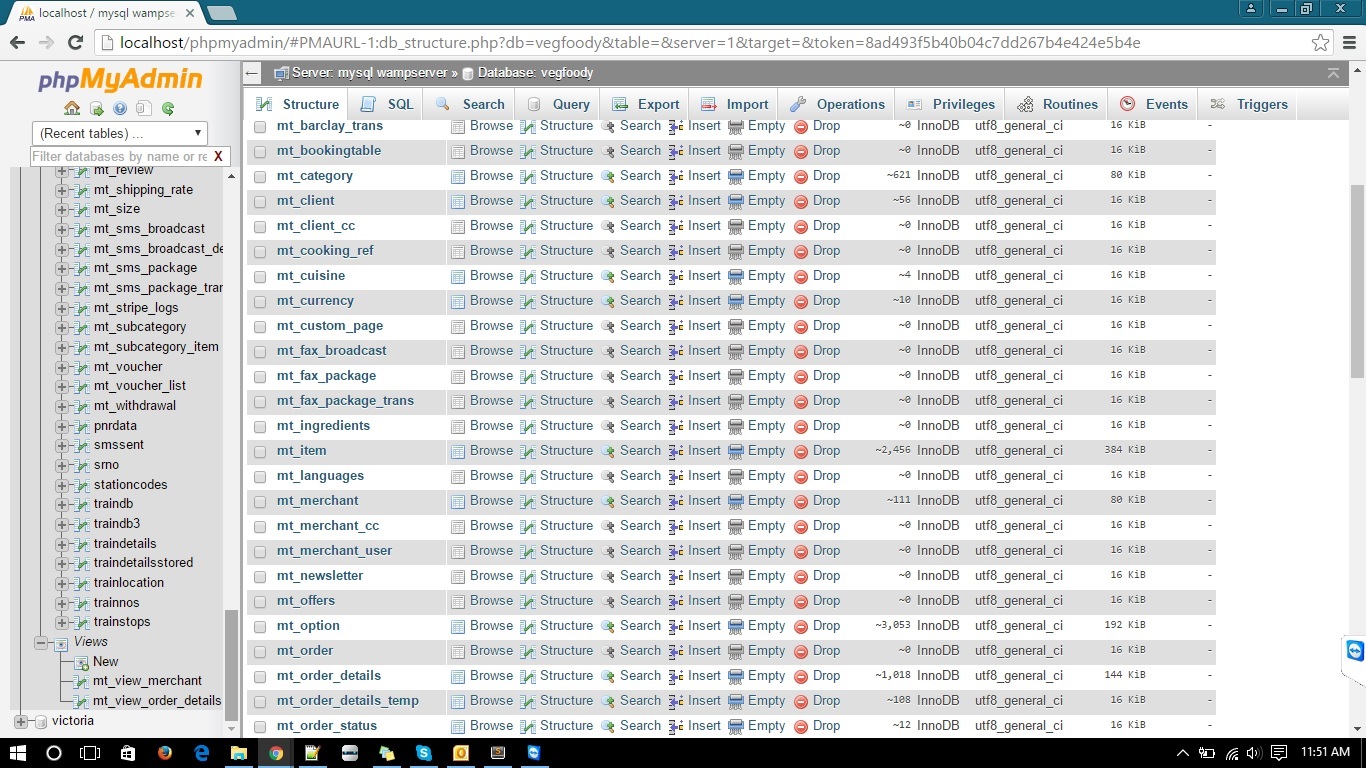Reload the navigation panel icon
1366x768 pixels.
click(x=168, y=108)
